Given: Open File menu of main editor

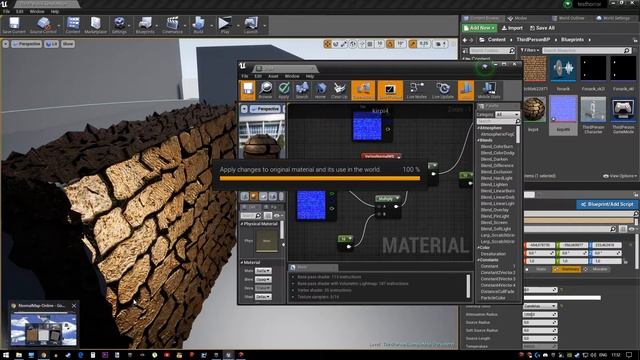Looking at the screenshot, I should click(6, 11).
